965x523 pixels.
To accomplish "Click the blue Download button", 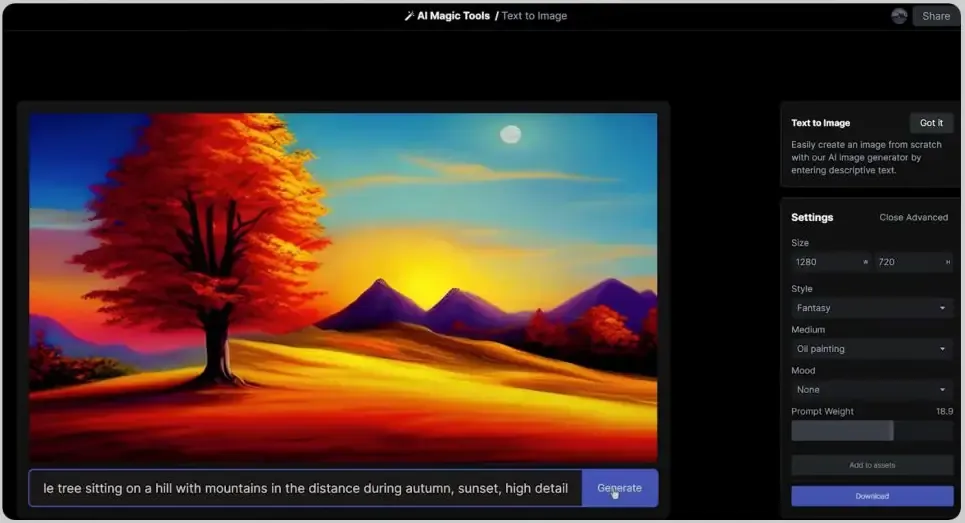I will pyautogui.click(x=872, y=496).
